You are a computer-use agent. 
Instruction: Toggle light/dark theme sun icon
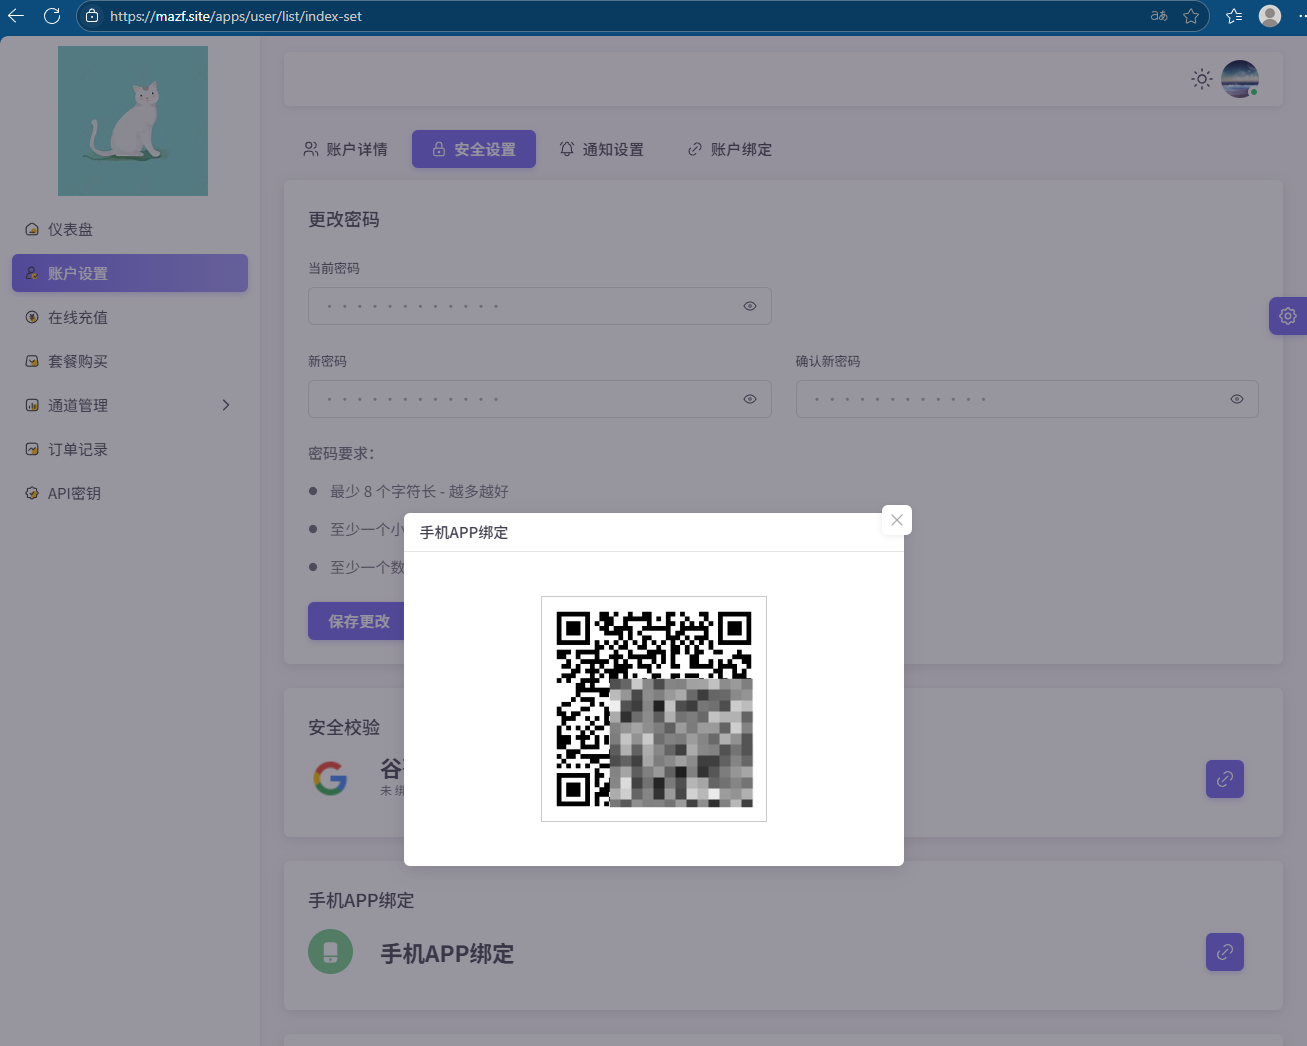[x=1202, y=79]
